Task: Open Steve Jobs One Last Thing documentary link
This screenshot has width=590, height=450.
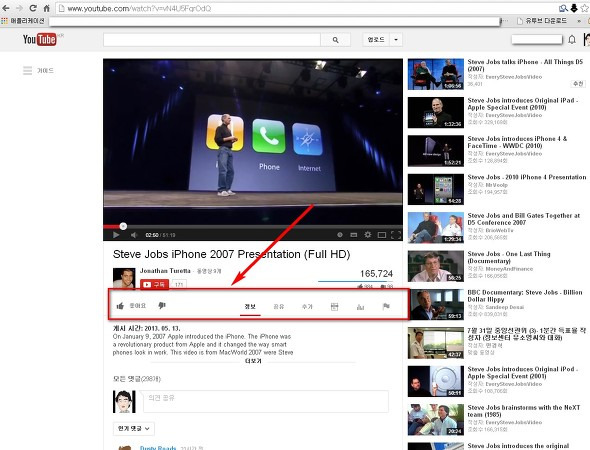Action: click(509, 257)
